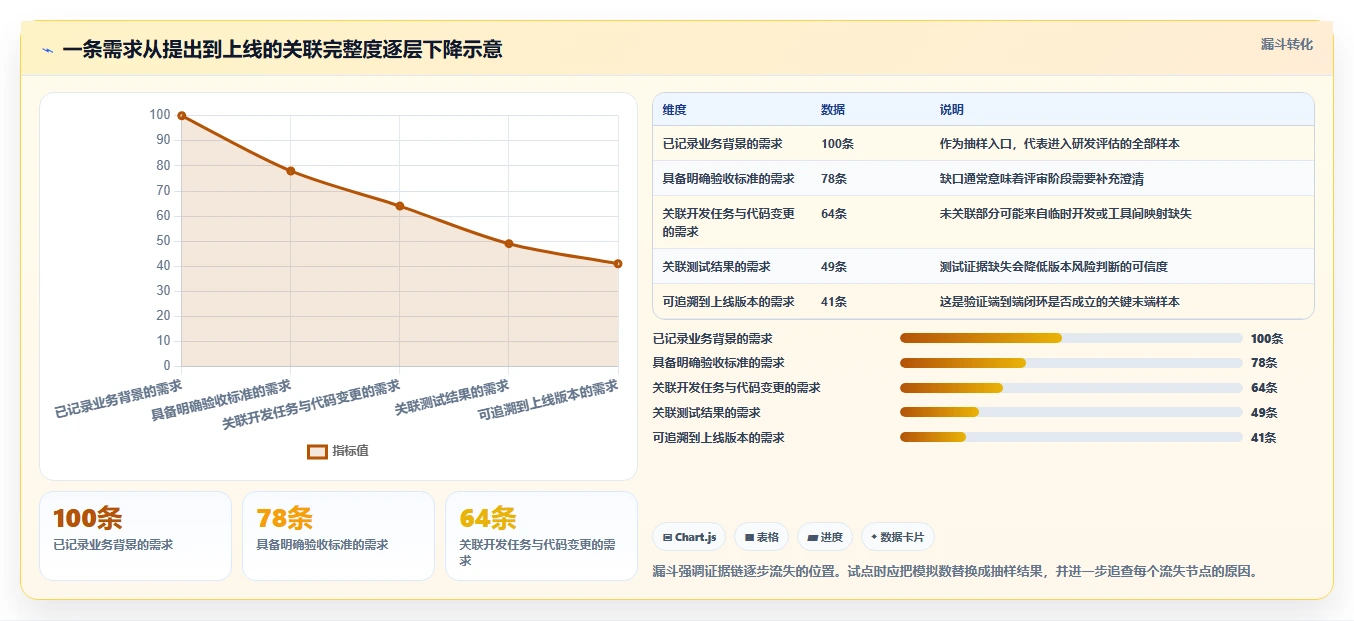Click the 进度 tag chip
Image resolution: width=1354 pixels, height=621 pixels.
point(825,537)
